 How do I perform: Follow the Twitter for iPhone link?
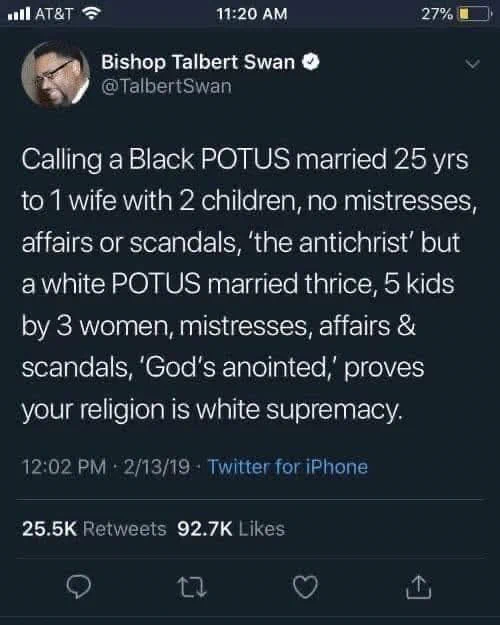point(287,467)
